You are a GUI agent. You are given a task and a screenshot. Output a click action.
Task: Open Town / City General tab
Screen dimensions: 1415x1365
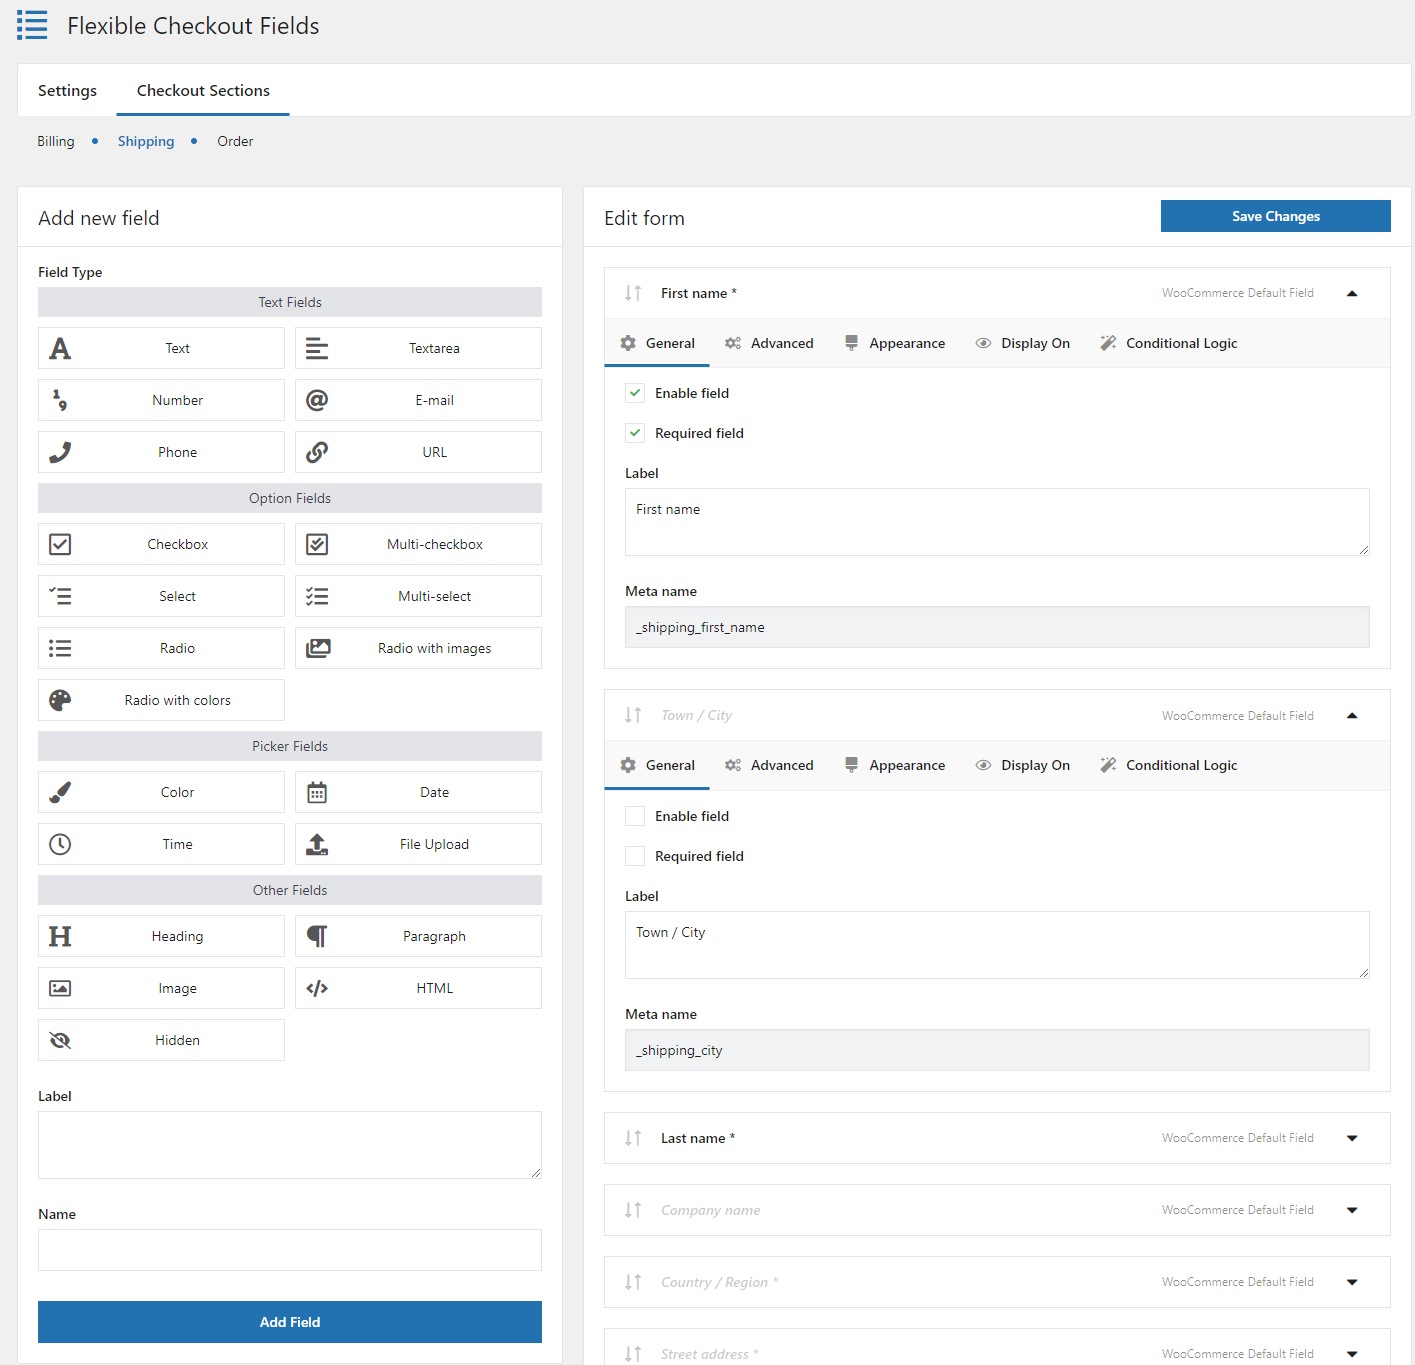point(657,765)
